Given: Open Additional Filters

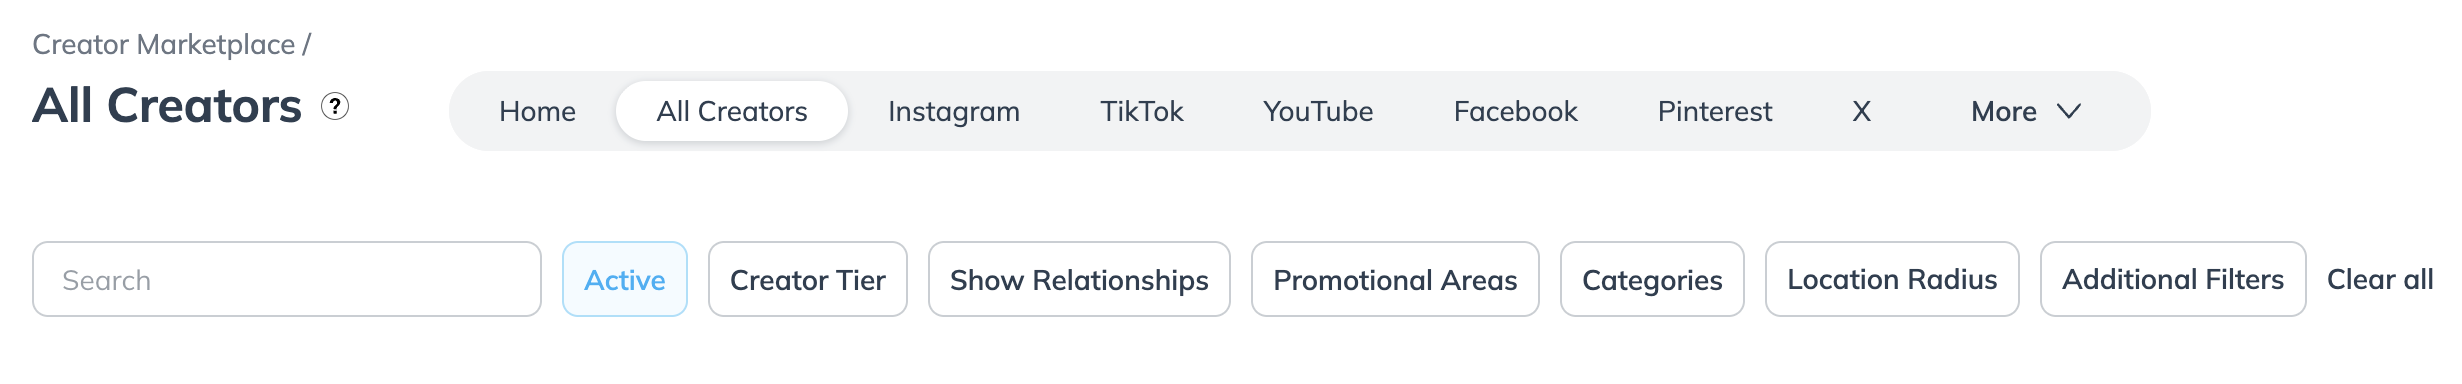Looking at the screenshot, I should [2173, 279].
